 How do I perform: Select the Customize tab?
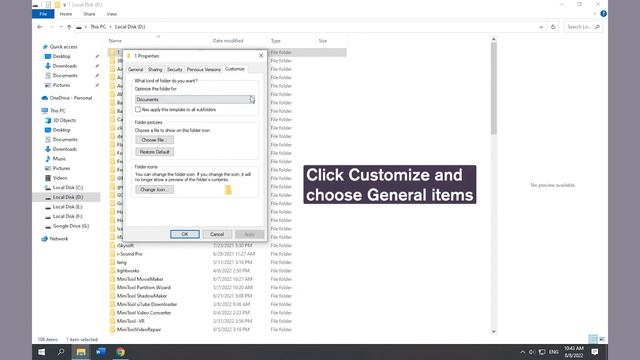coord(235,69)
